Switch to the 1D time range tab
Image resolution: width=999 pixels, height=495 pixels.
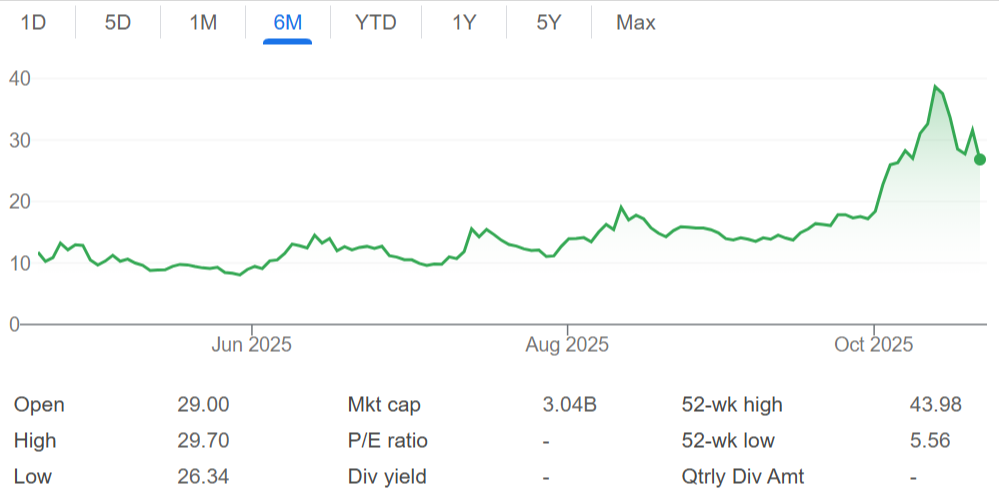click(34, 22)
